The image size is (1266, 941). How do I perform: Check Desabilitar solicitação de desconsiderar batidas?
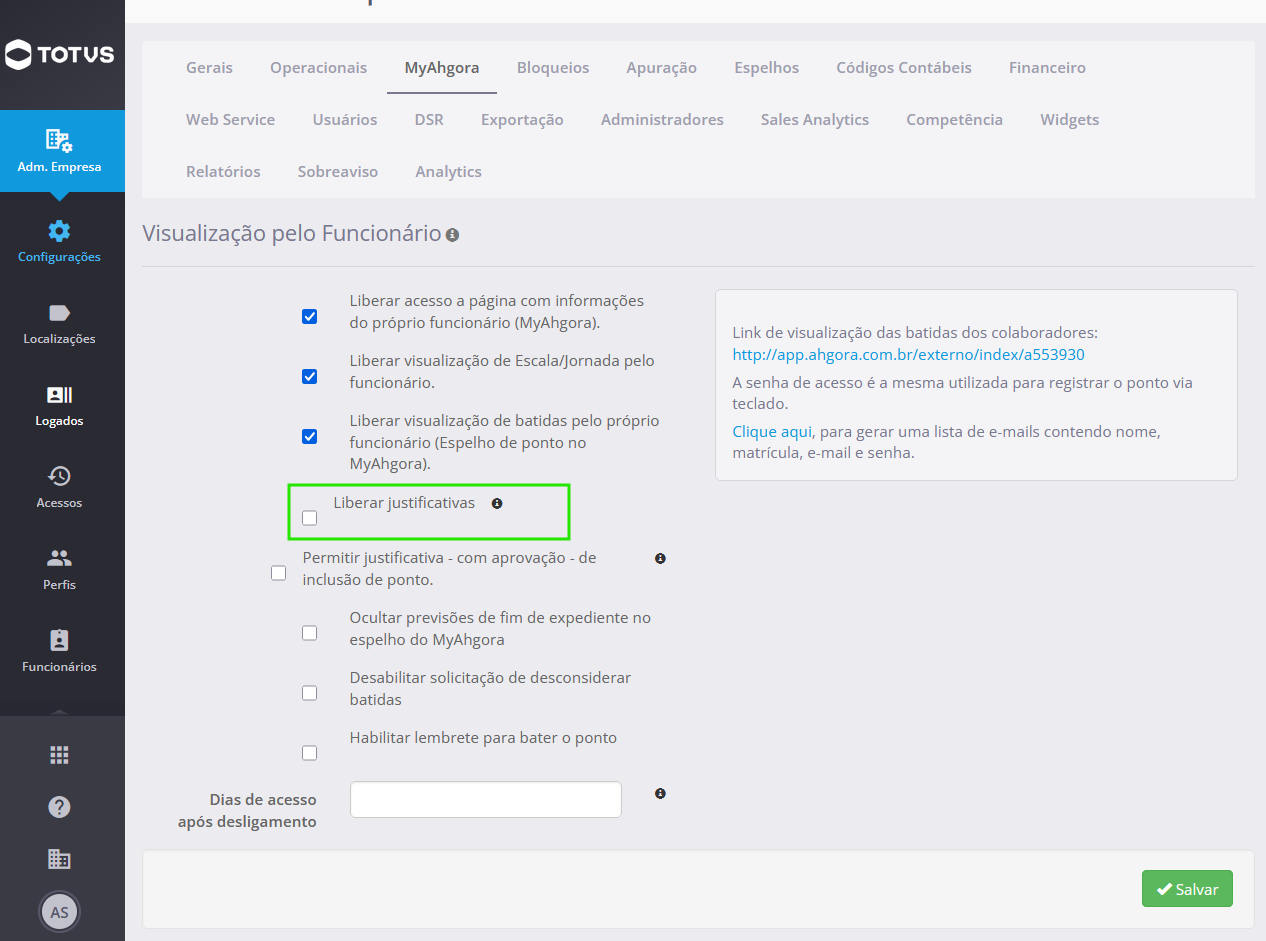pyautogui.click(x=309, y=693)
